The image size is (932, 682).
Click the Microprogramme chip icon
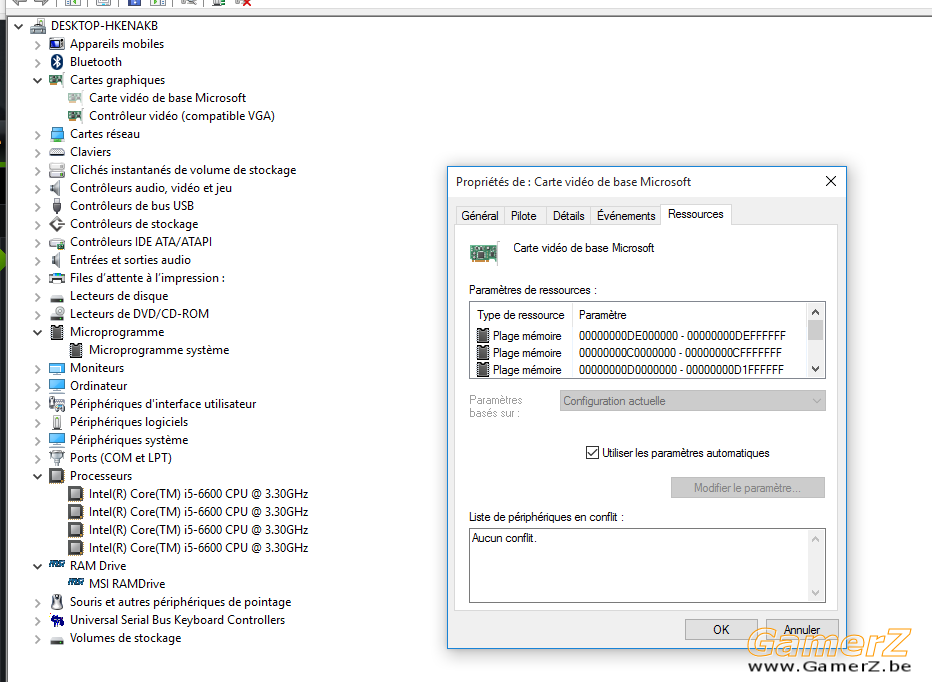pyautogui.click(x=57, y=332)
